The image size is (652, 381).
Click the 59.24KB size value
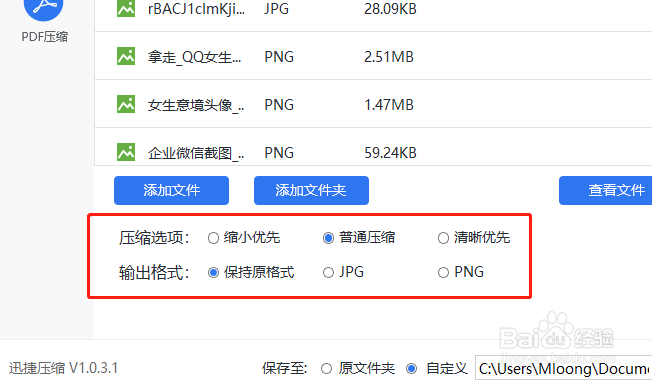390,153
